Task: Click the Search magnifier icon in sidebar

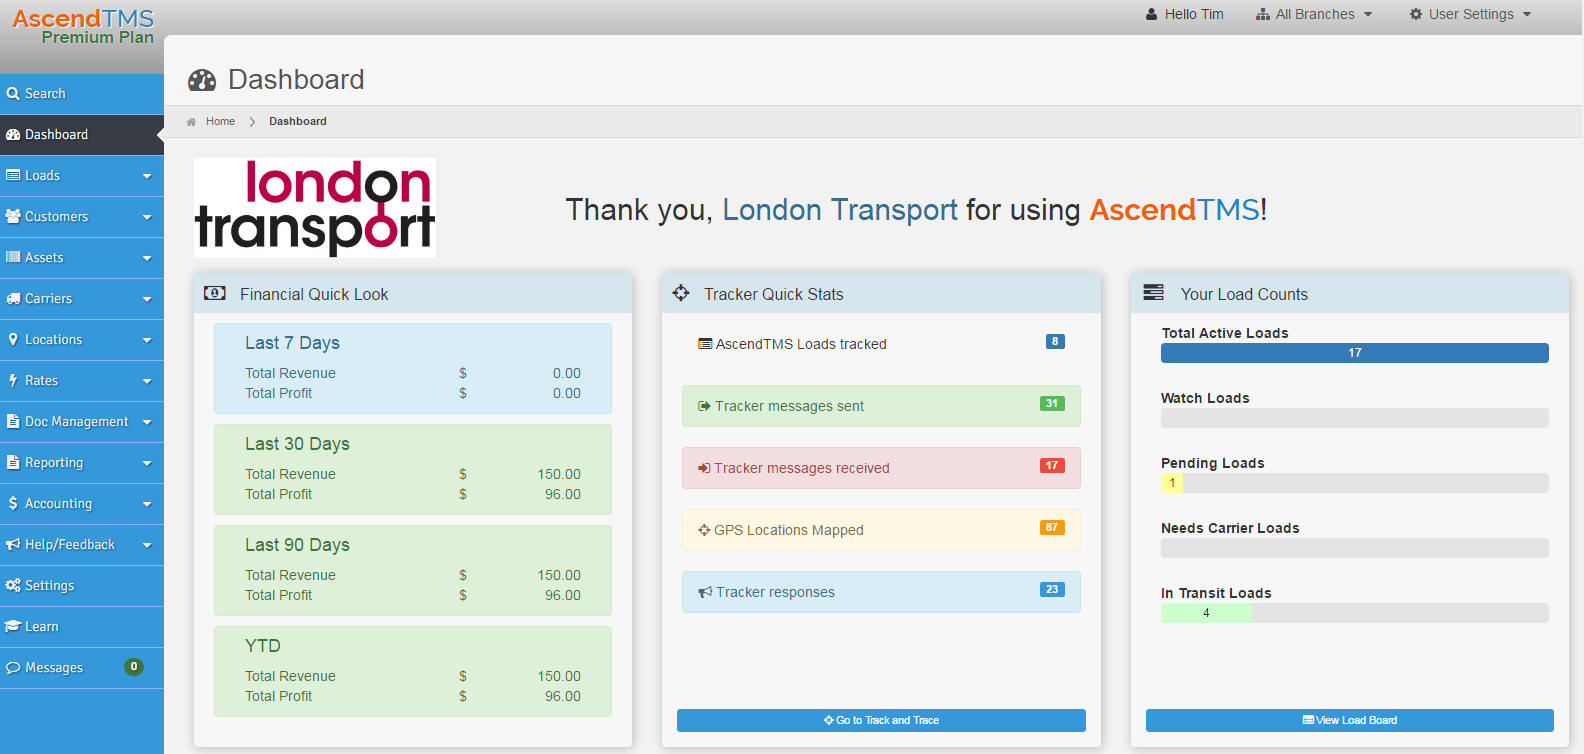Action: click(x=13, y=93)
